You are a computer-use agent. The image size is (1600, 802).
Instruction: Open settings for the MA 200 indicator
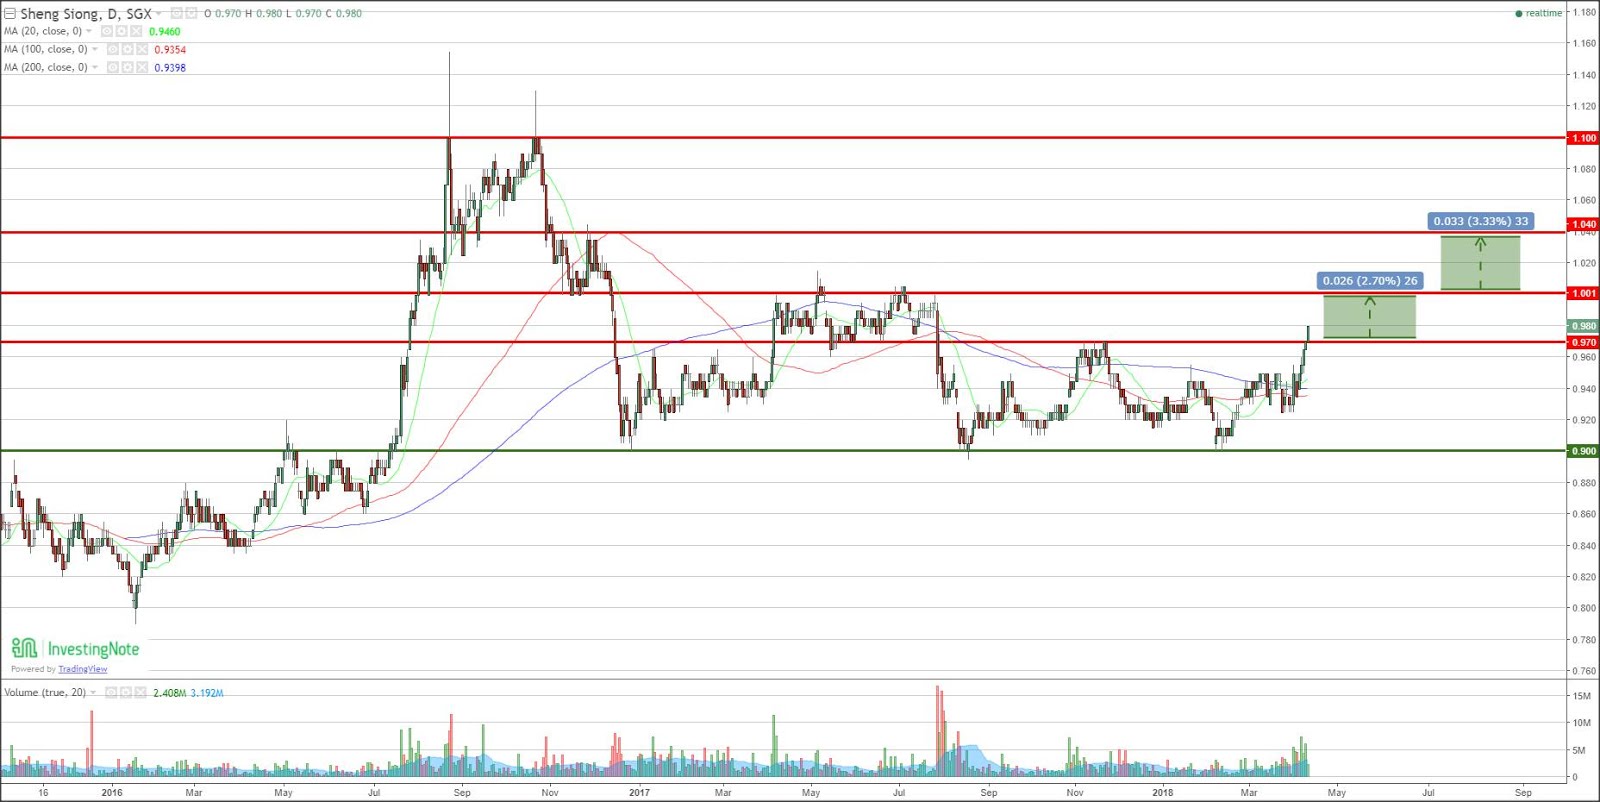point(127,67)
